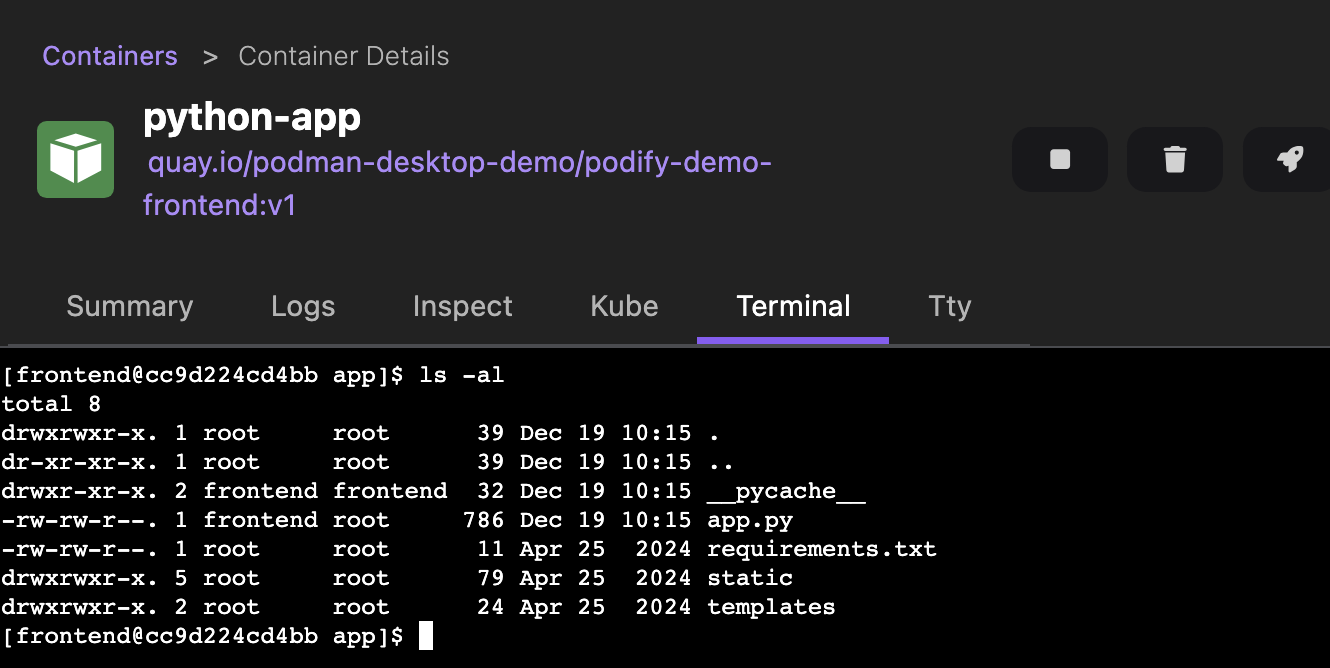The height and width of the screenshot is (668, 1330).
Task: Click the python-app container title
Action: 252,117
